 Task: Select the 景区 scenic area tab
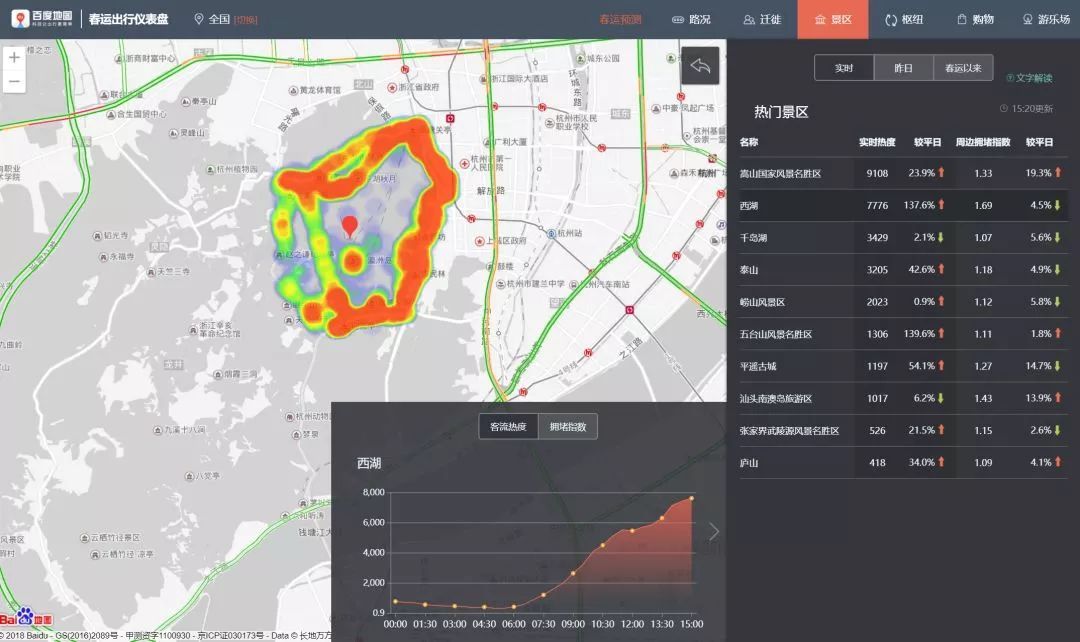point(832,19)
